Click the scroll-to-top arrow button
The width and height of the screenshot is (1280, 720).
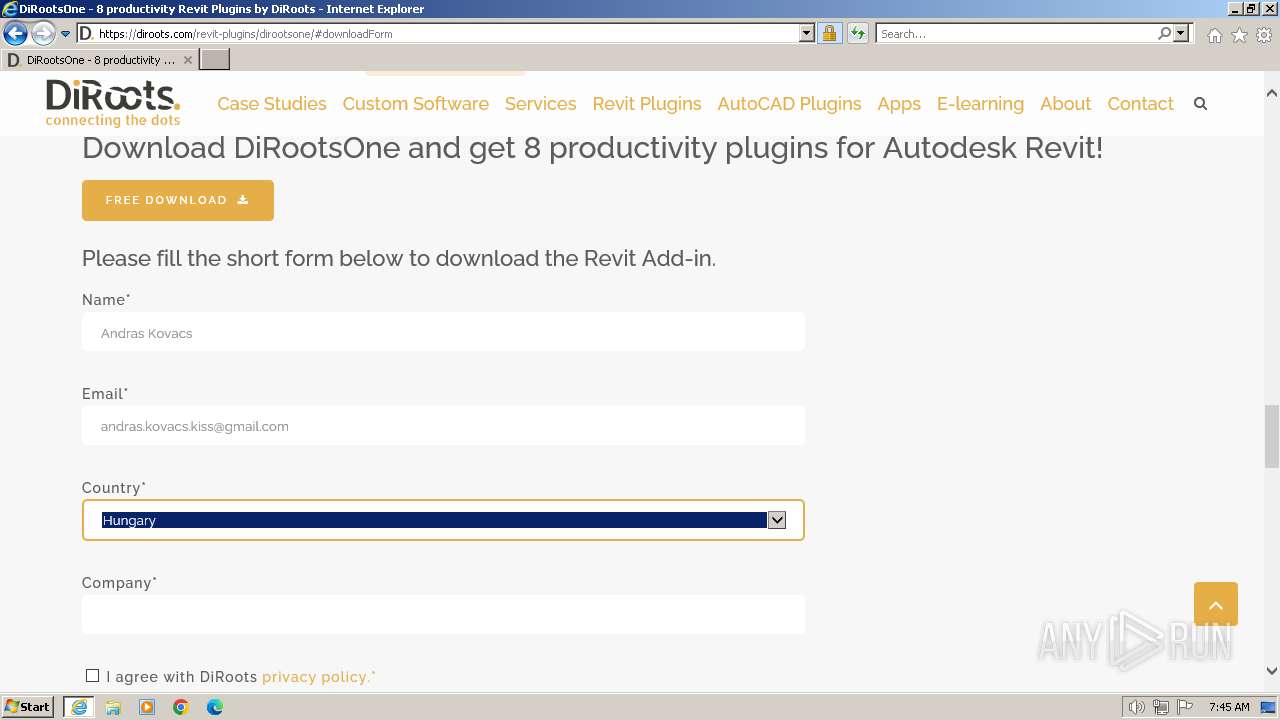point(1215,604)
